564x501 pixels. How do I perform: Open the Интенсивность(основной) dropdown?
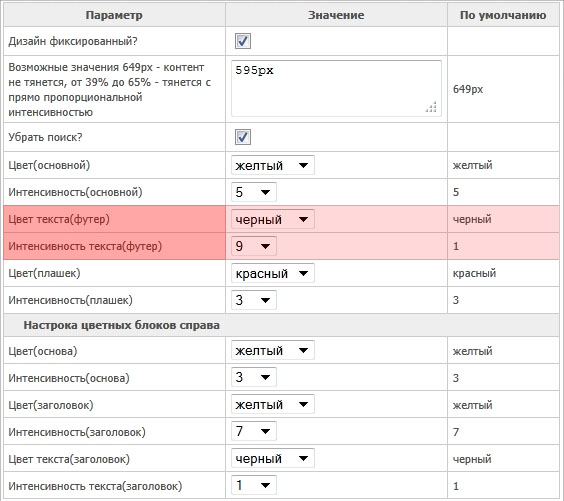click(x=254, y=192)
